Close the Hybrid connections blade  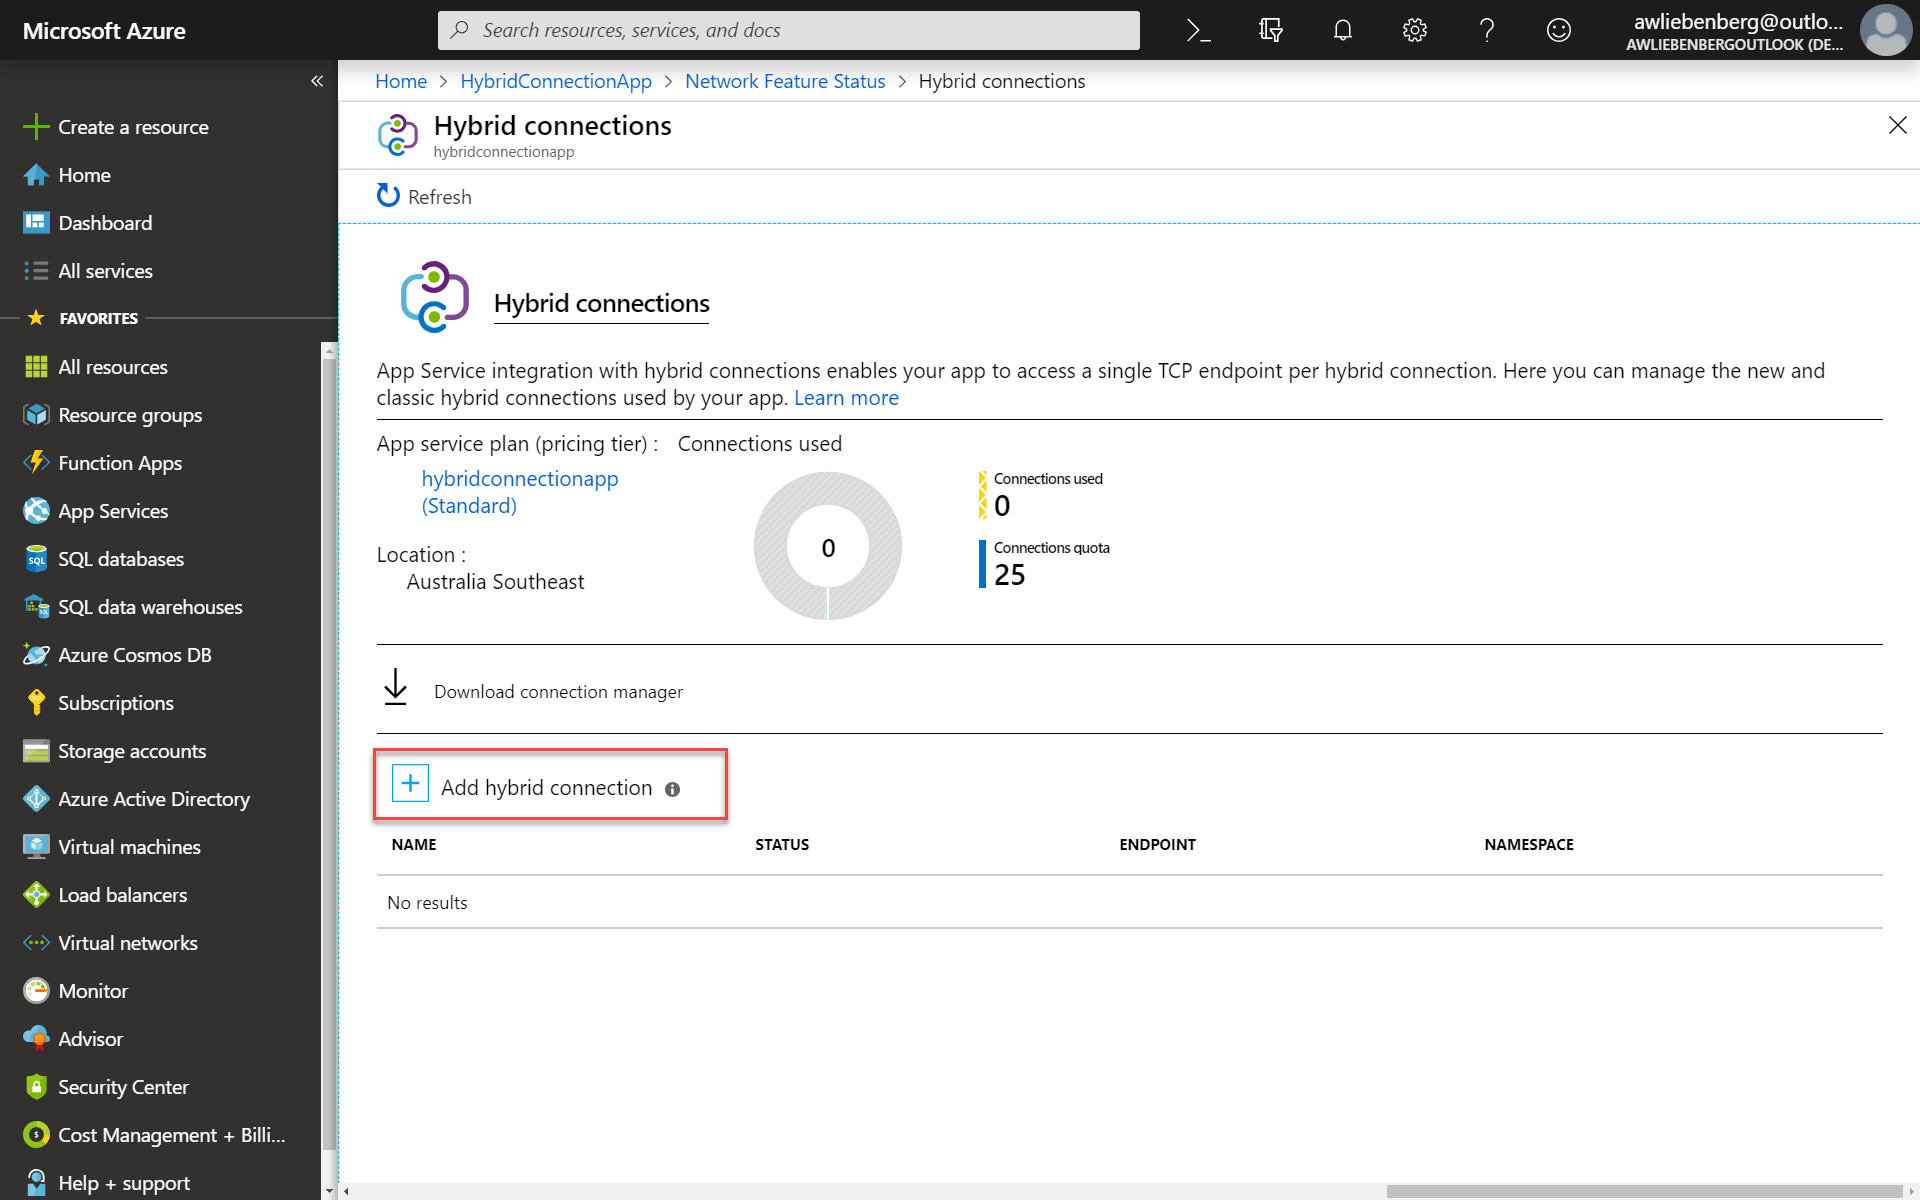[1897, 125]
